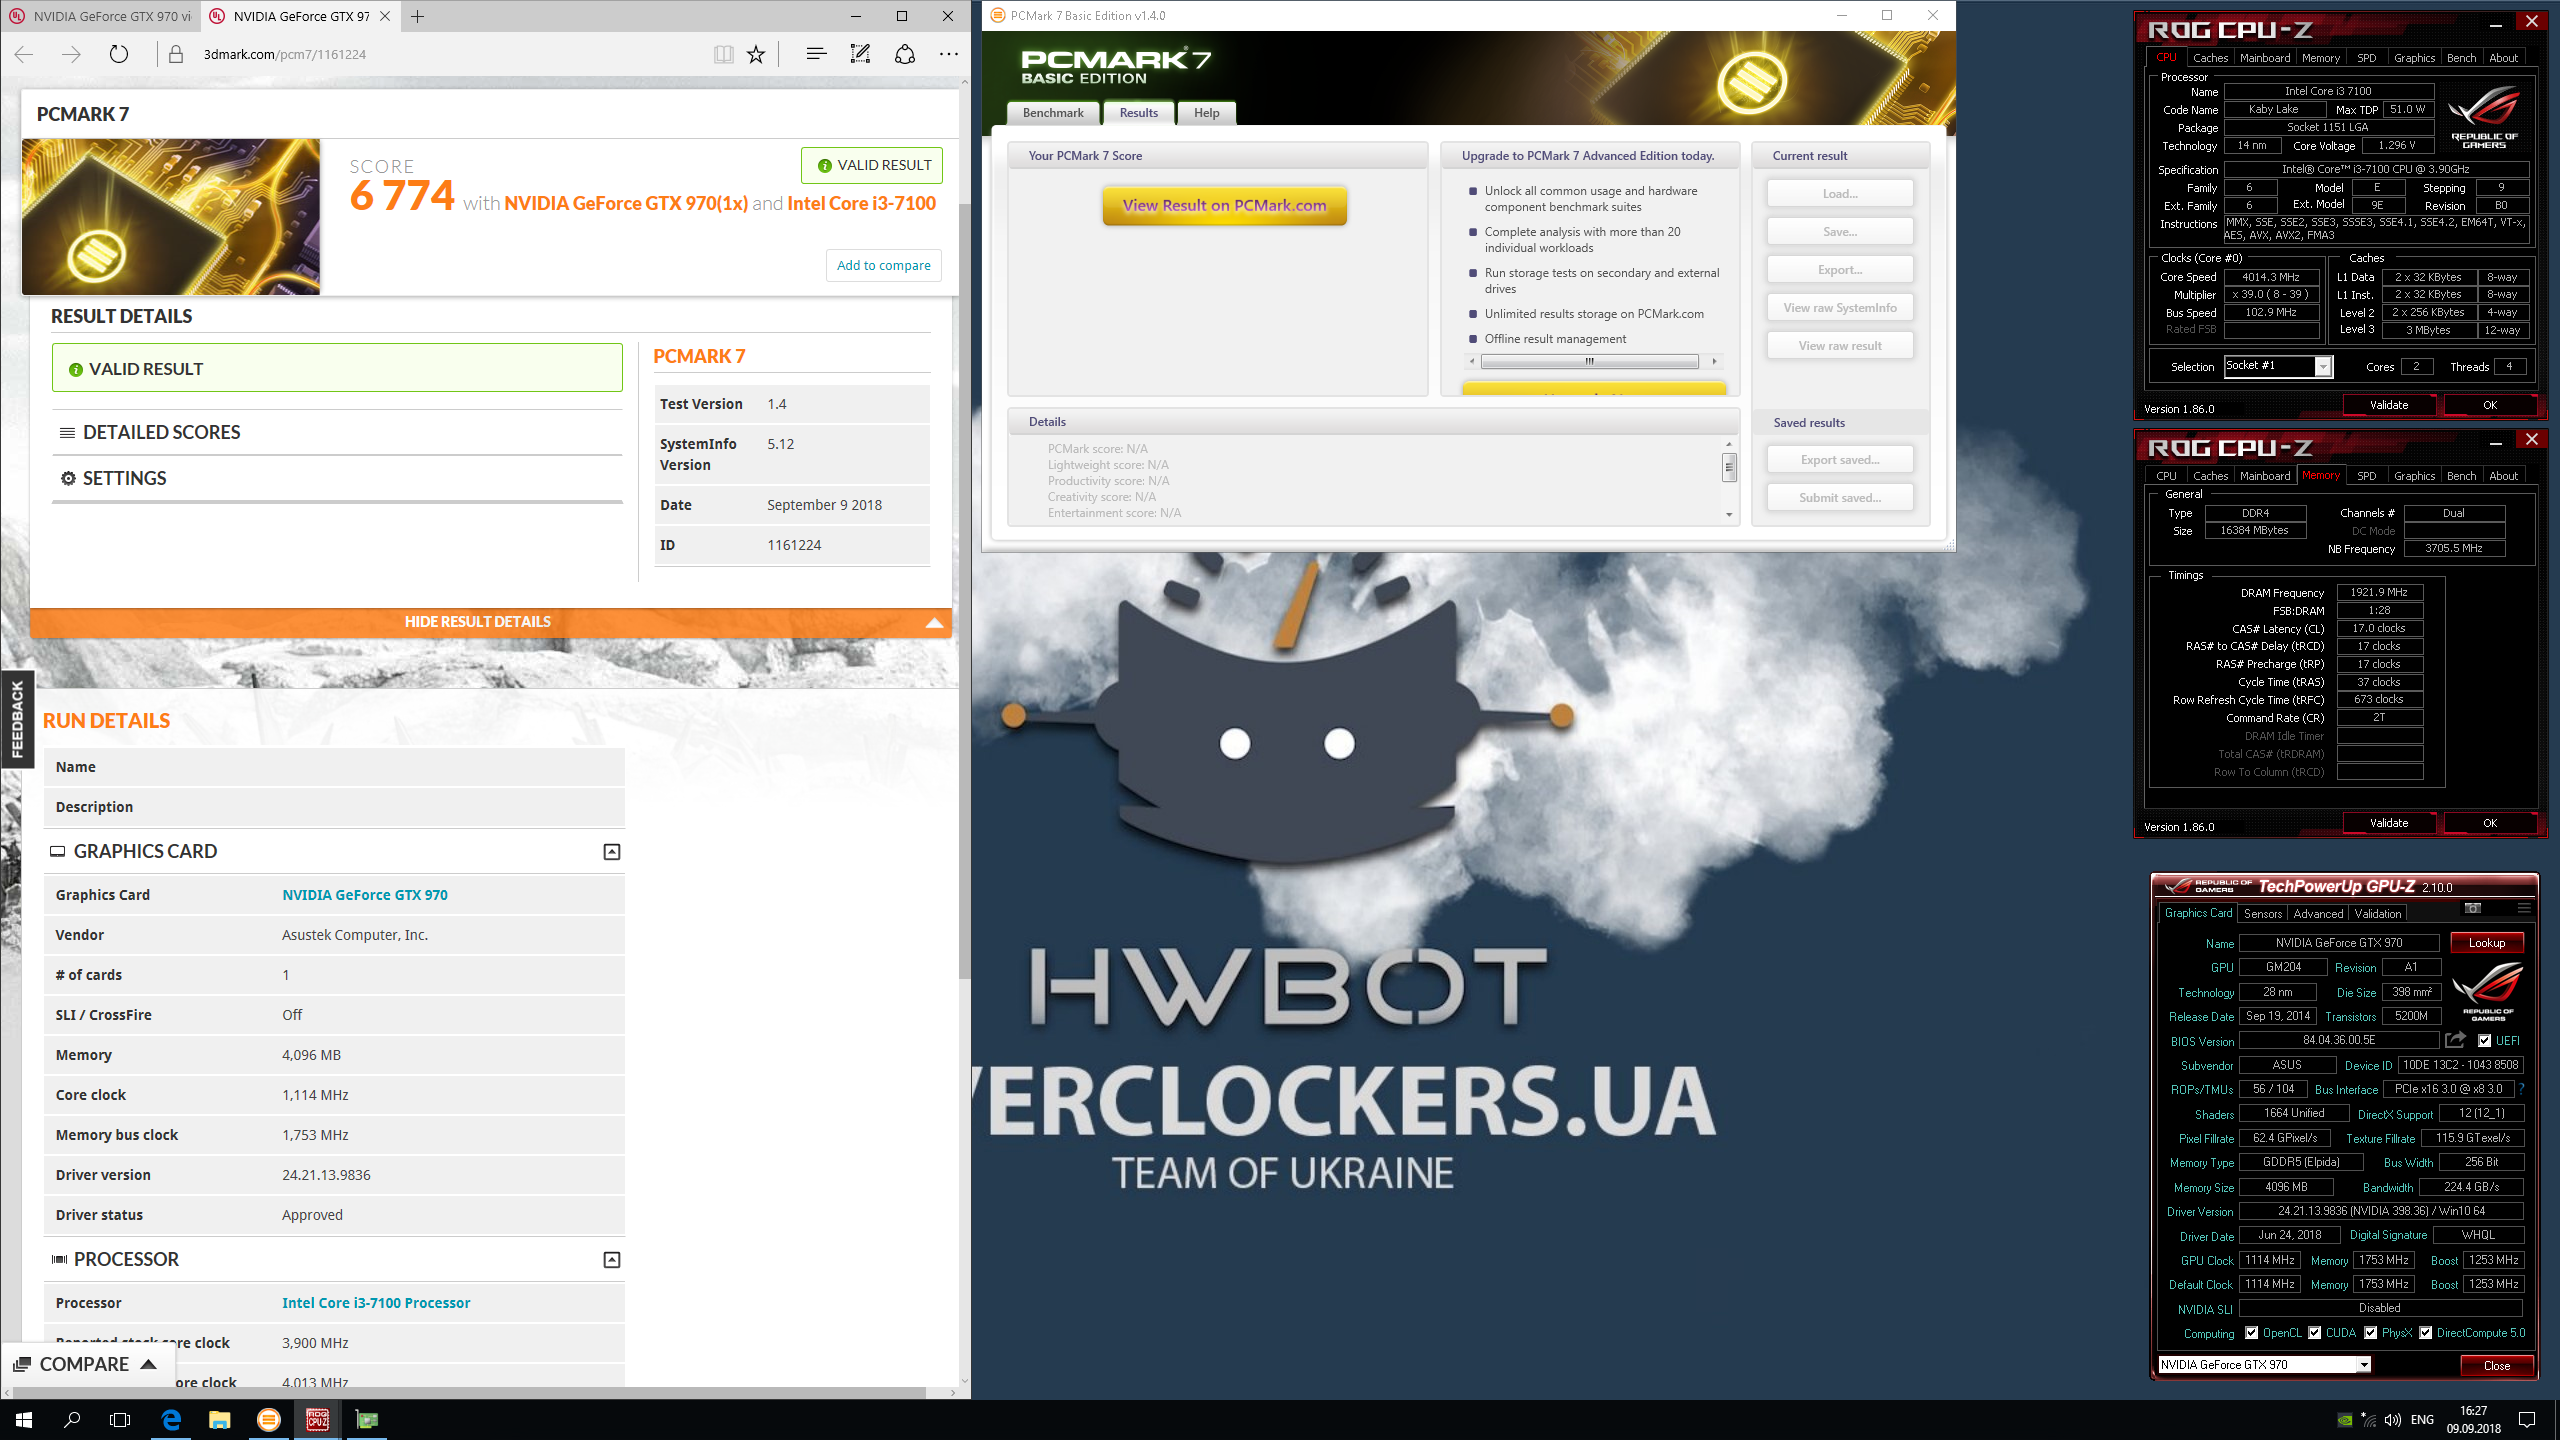Click View Result on PCMark.com button
Image resolution: width=2560 pixels, height=1440 pixels.
point(1224,206)
